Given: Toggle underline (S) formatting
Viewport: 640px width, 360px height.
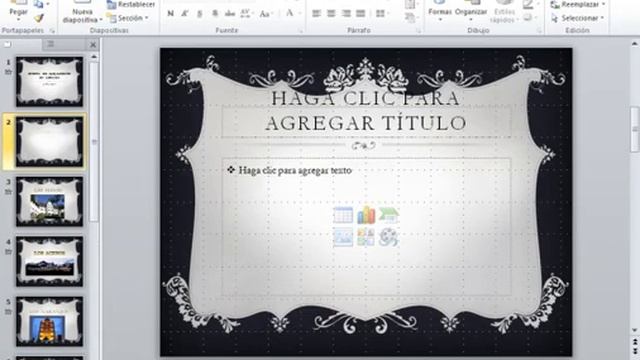Looking at the screenshot, I should 200,13.
